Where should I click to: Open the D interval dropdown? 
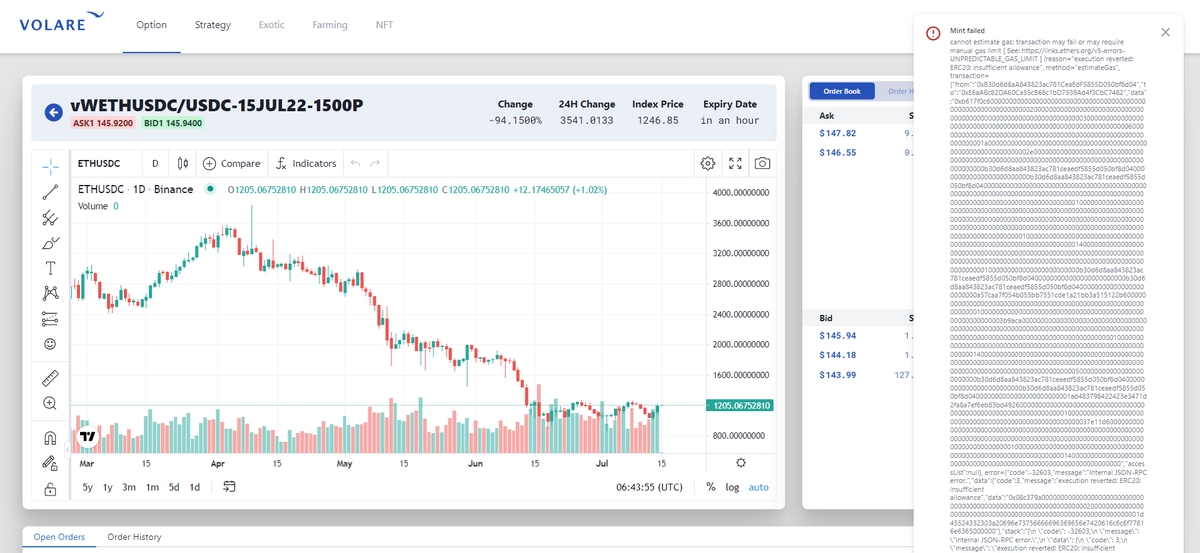(x=155, y=163)
